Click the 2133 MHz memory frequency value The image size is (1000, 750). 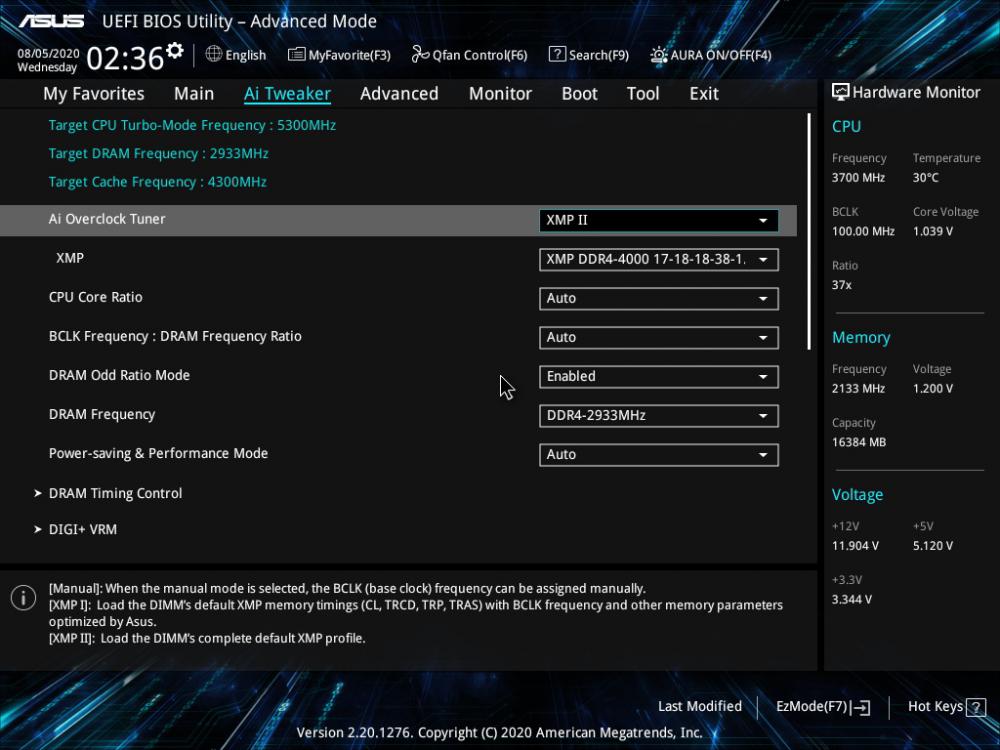858,388
